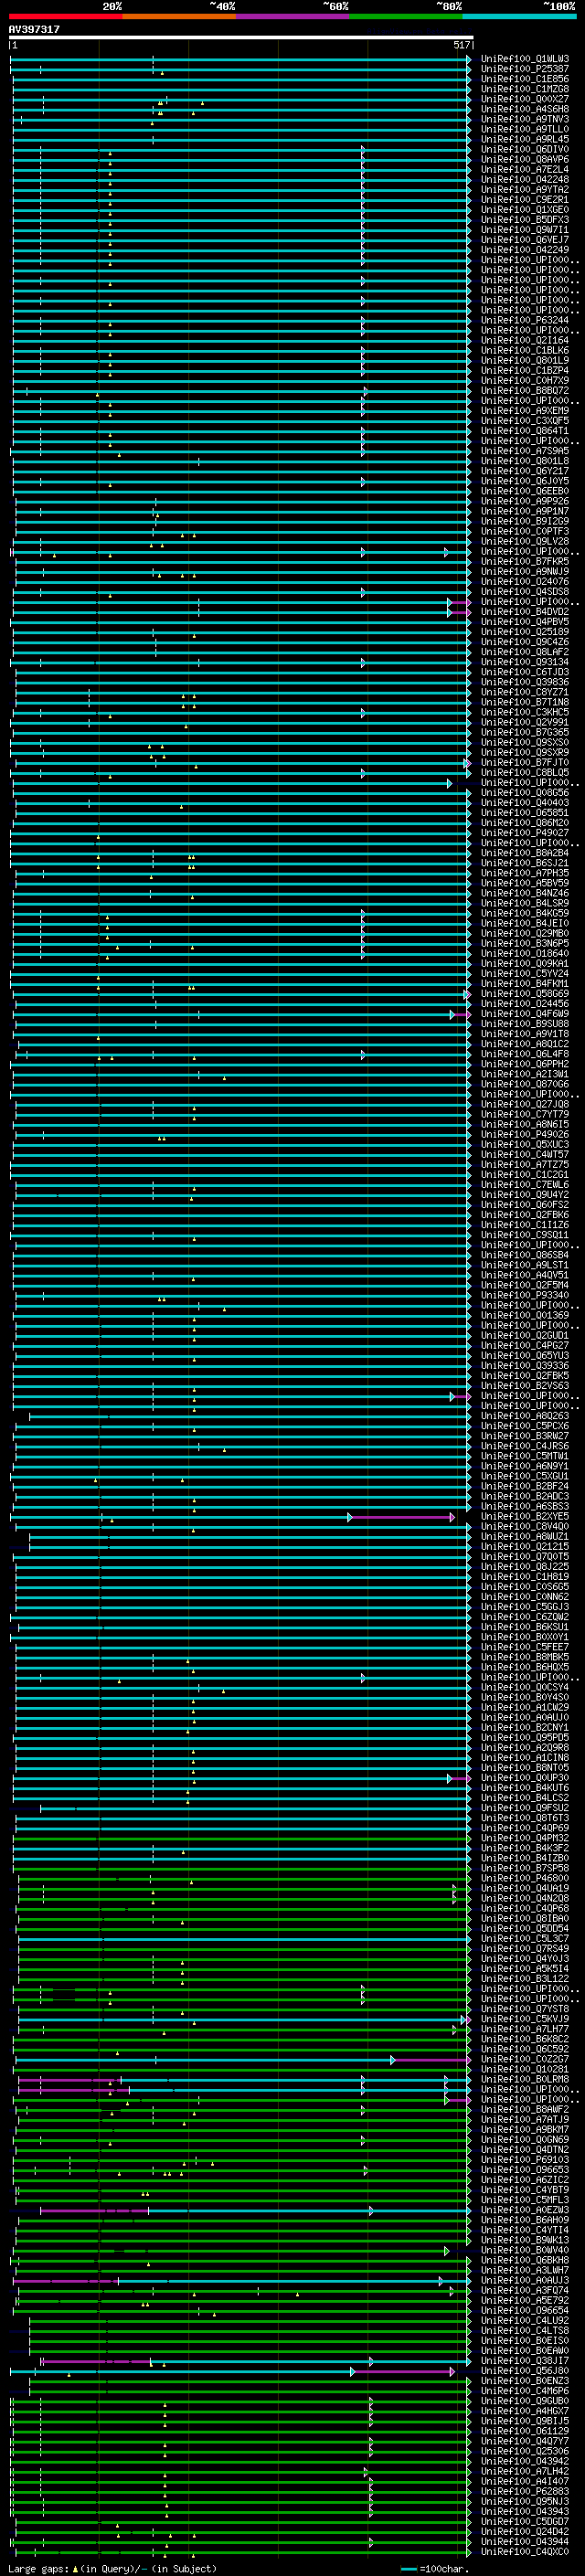Click hit label UniRef100_Q86SB4
The height and width of the screenshot is (2576, 585).
click(525, 1254)
